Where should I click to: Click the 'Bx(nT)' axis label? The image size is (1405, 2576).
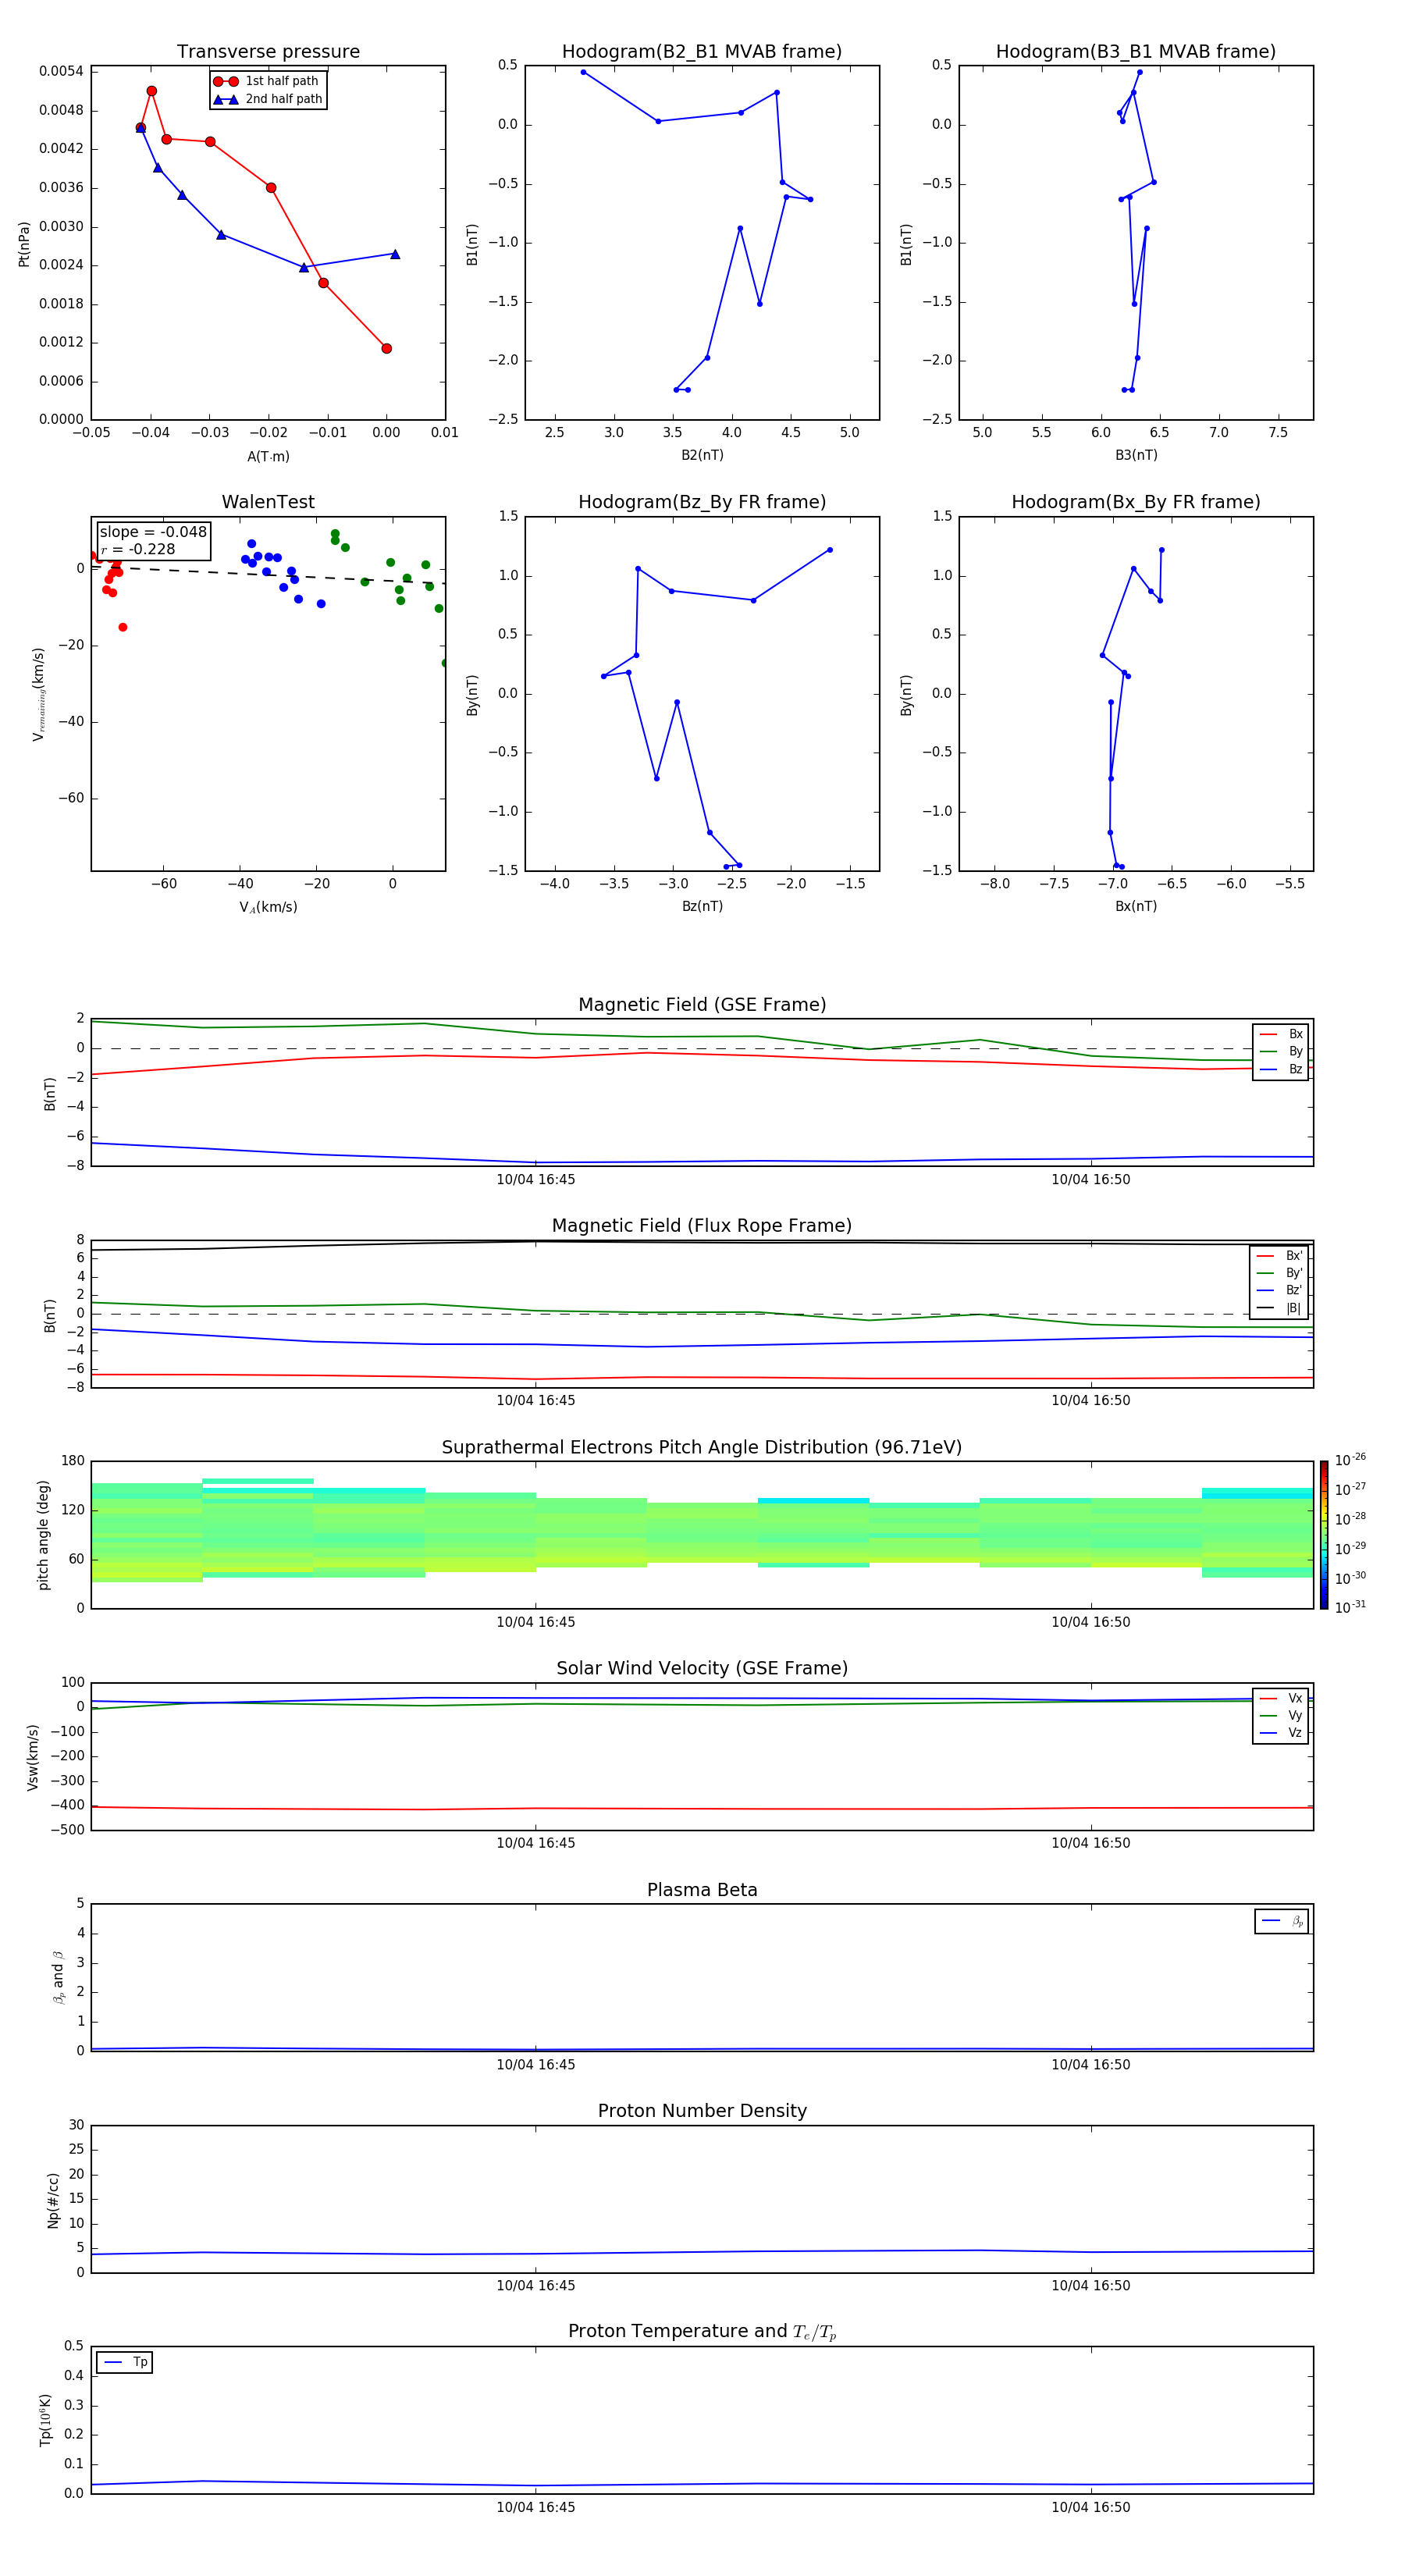(1136, 906)
